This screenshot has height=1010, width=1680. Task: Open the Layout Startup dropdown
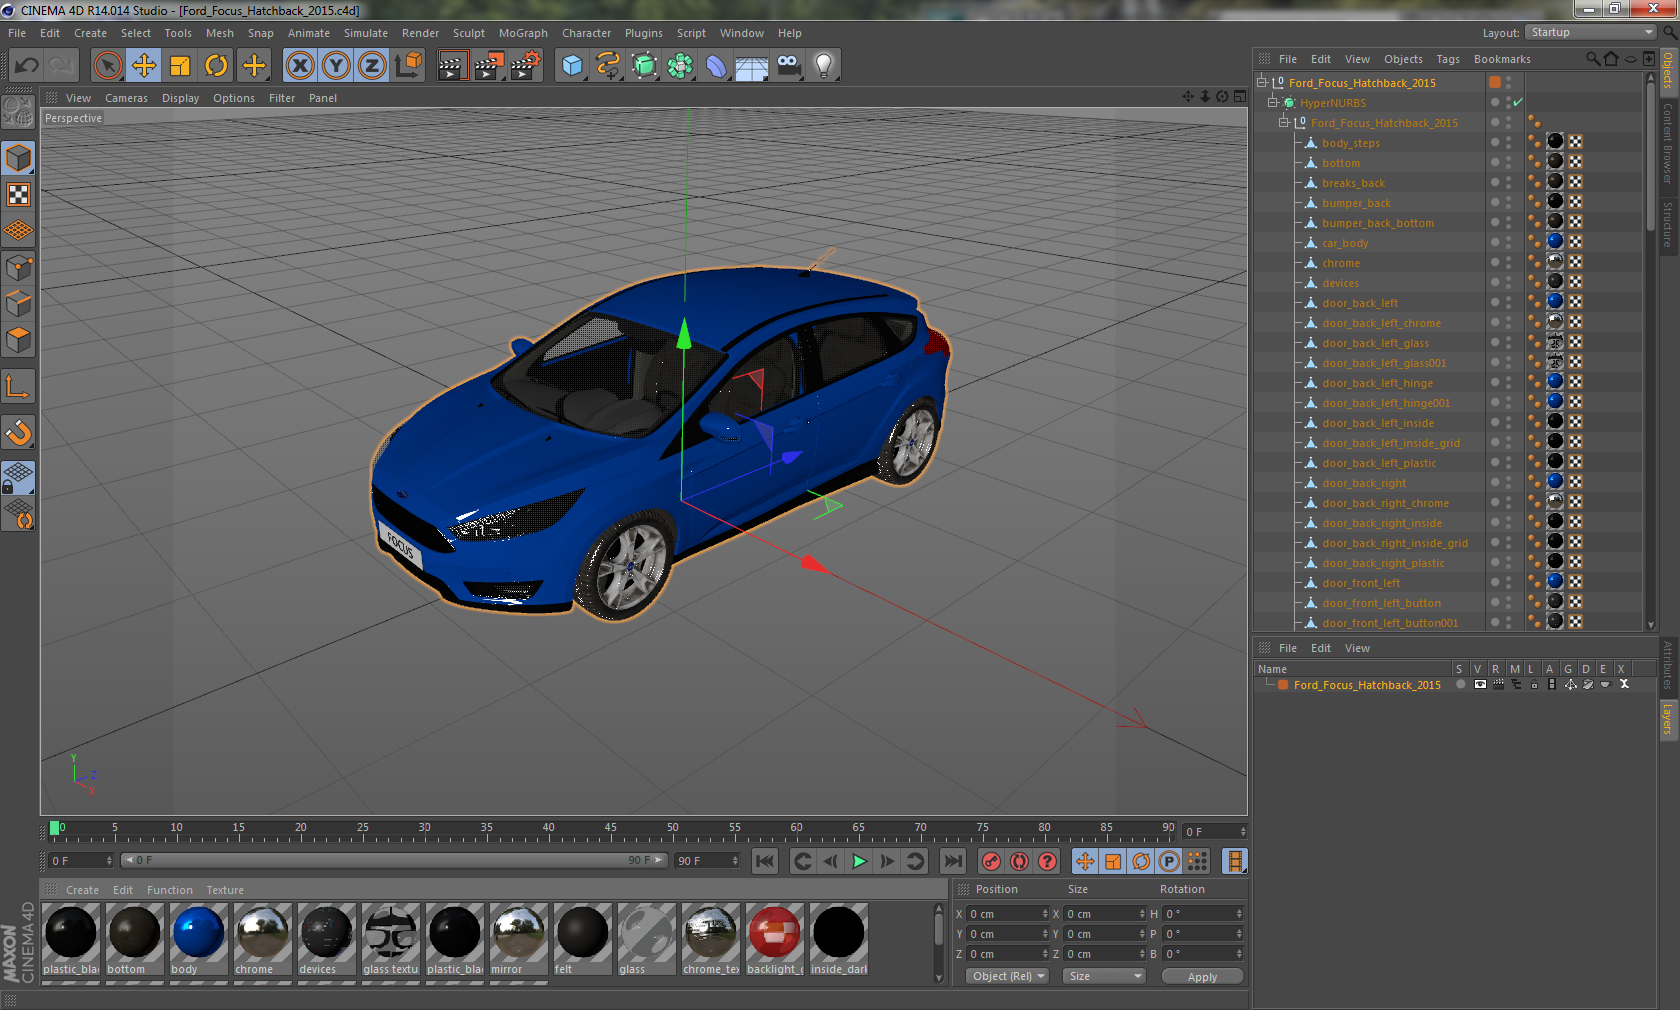pyautogui.click(x=1592, y=32)
